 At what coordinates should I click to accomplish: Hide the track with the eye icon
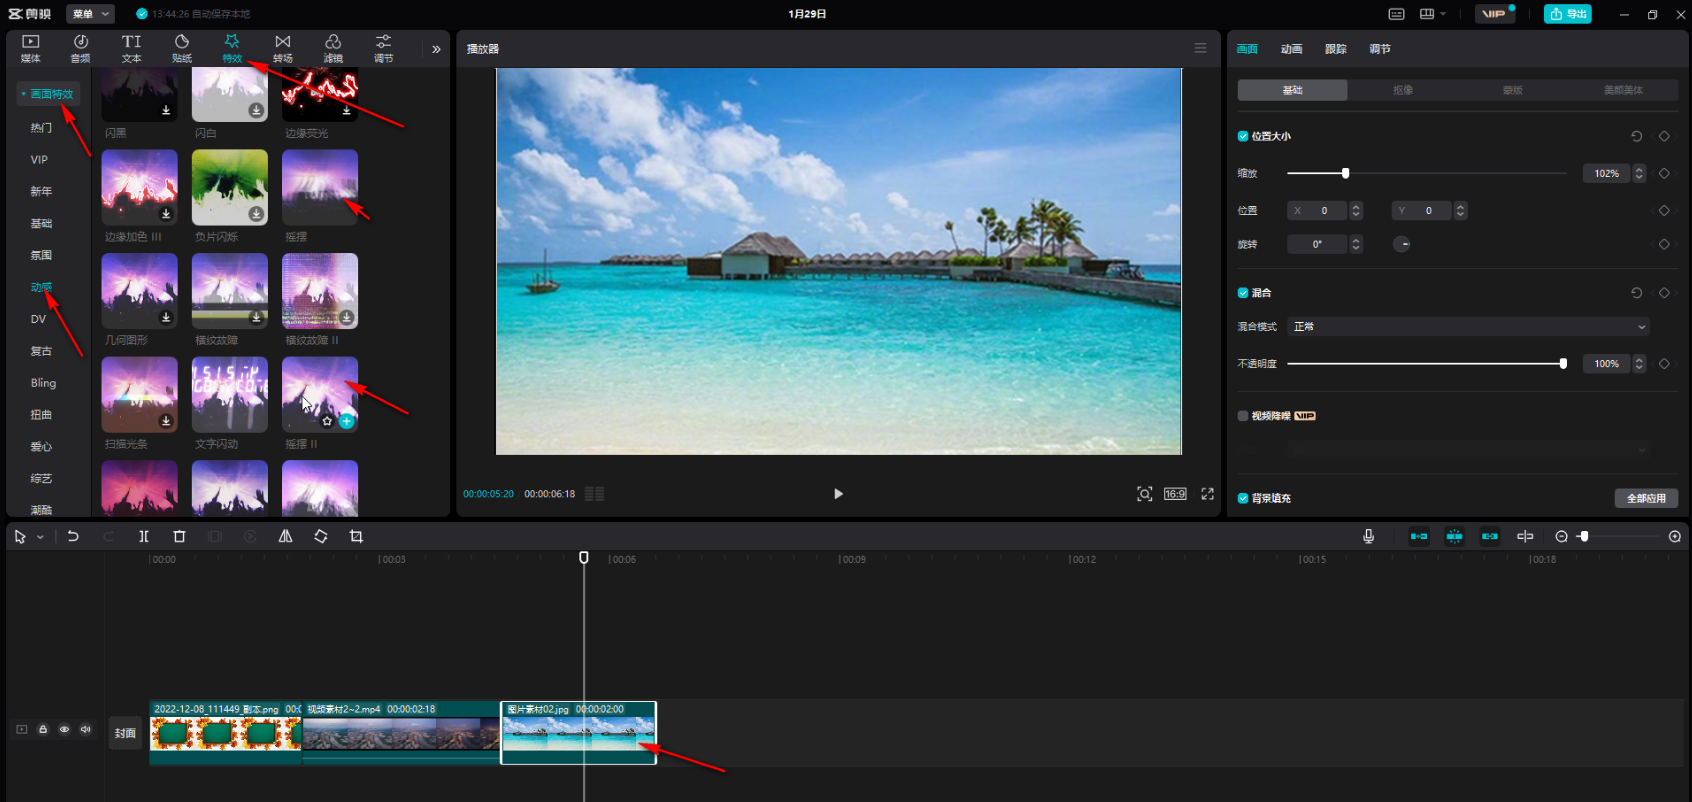pyautogui.click(x=64, y=730)
